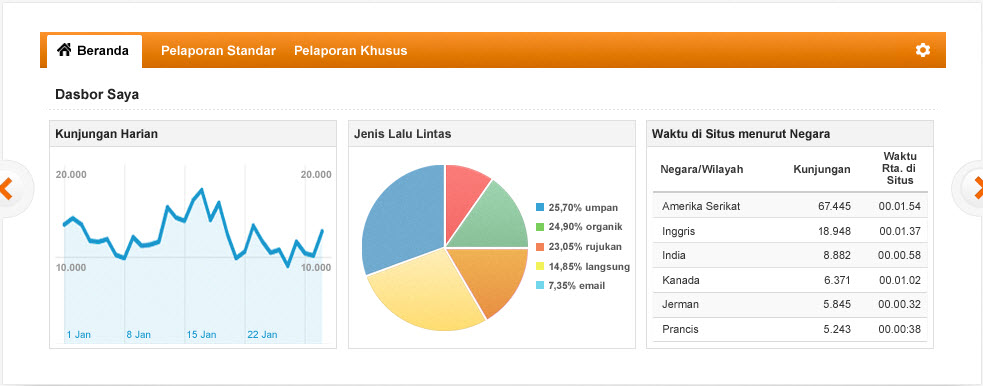983x386 pixels.
Task: Open the Pelaporan Khusus tab
Action: pos(350,51)
